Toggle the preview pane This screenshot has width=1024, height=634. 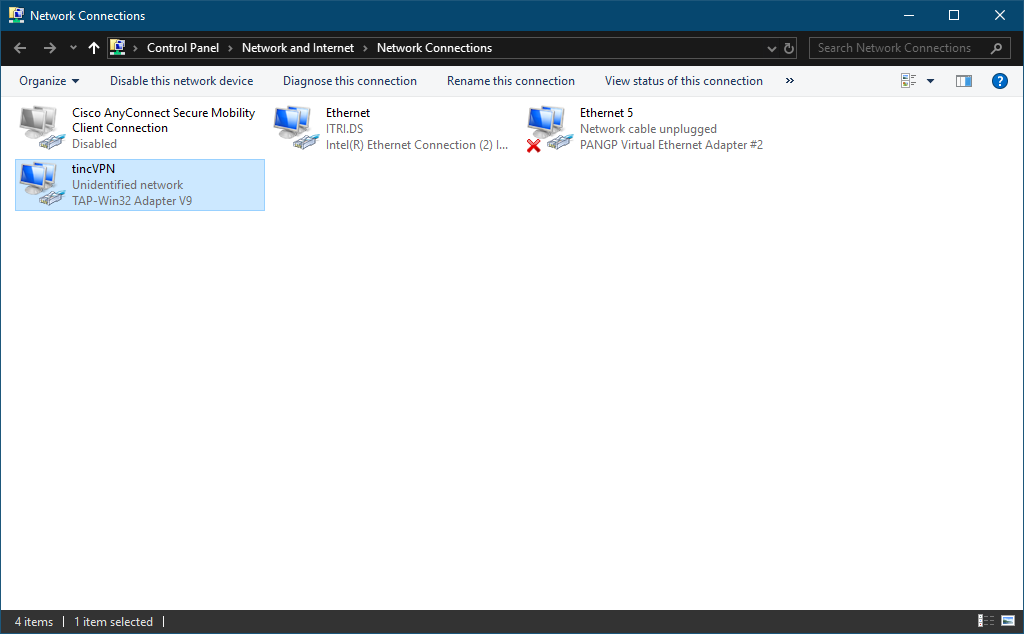click(963, 81)
